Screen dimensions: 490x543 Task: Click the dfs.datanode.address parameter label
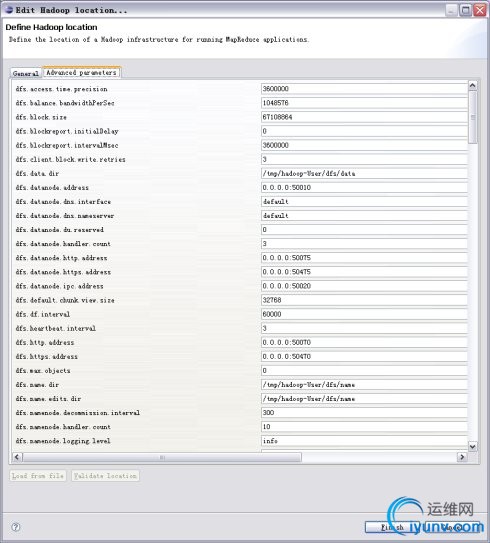(52, 187)
